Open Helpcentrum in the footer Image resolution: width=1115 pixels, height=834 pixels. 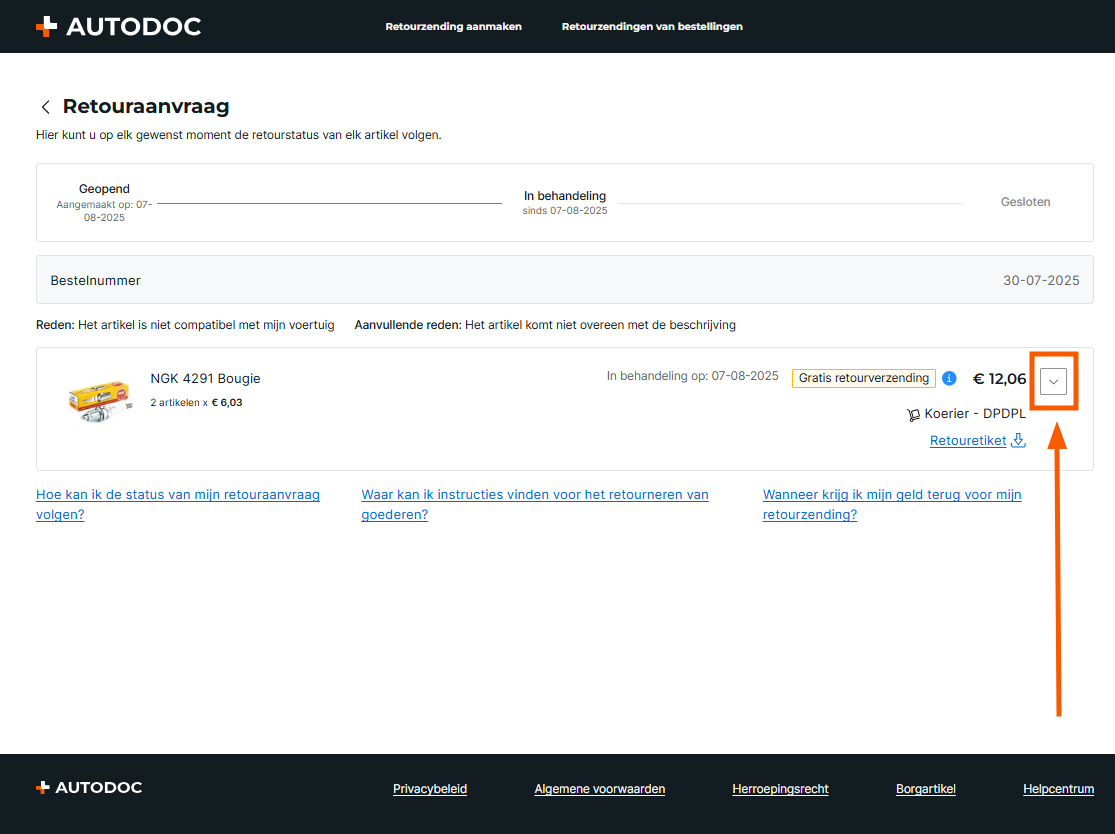(1058, 789)
